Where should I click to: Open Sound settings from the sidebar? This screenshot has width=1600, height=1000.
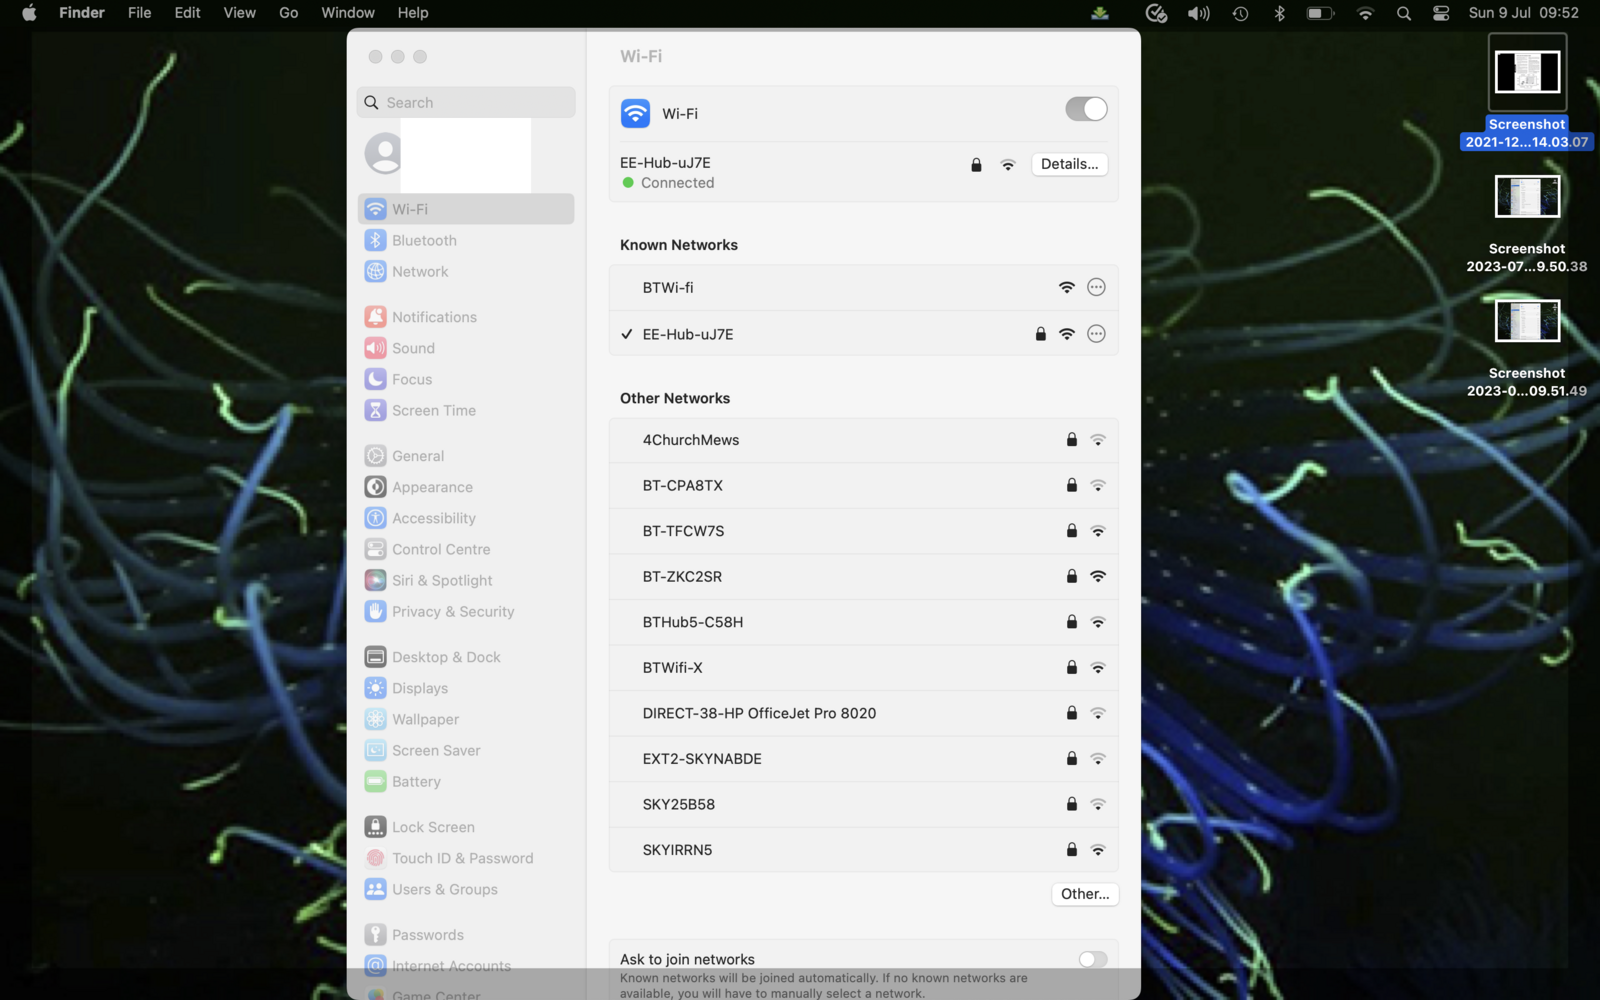click(x=412, y=348)
